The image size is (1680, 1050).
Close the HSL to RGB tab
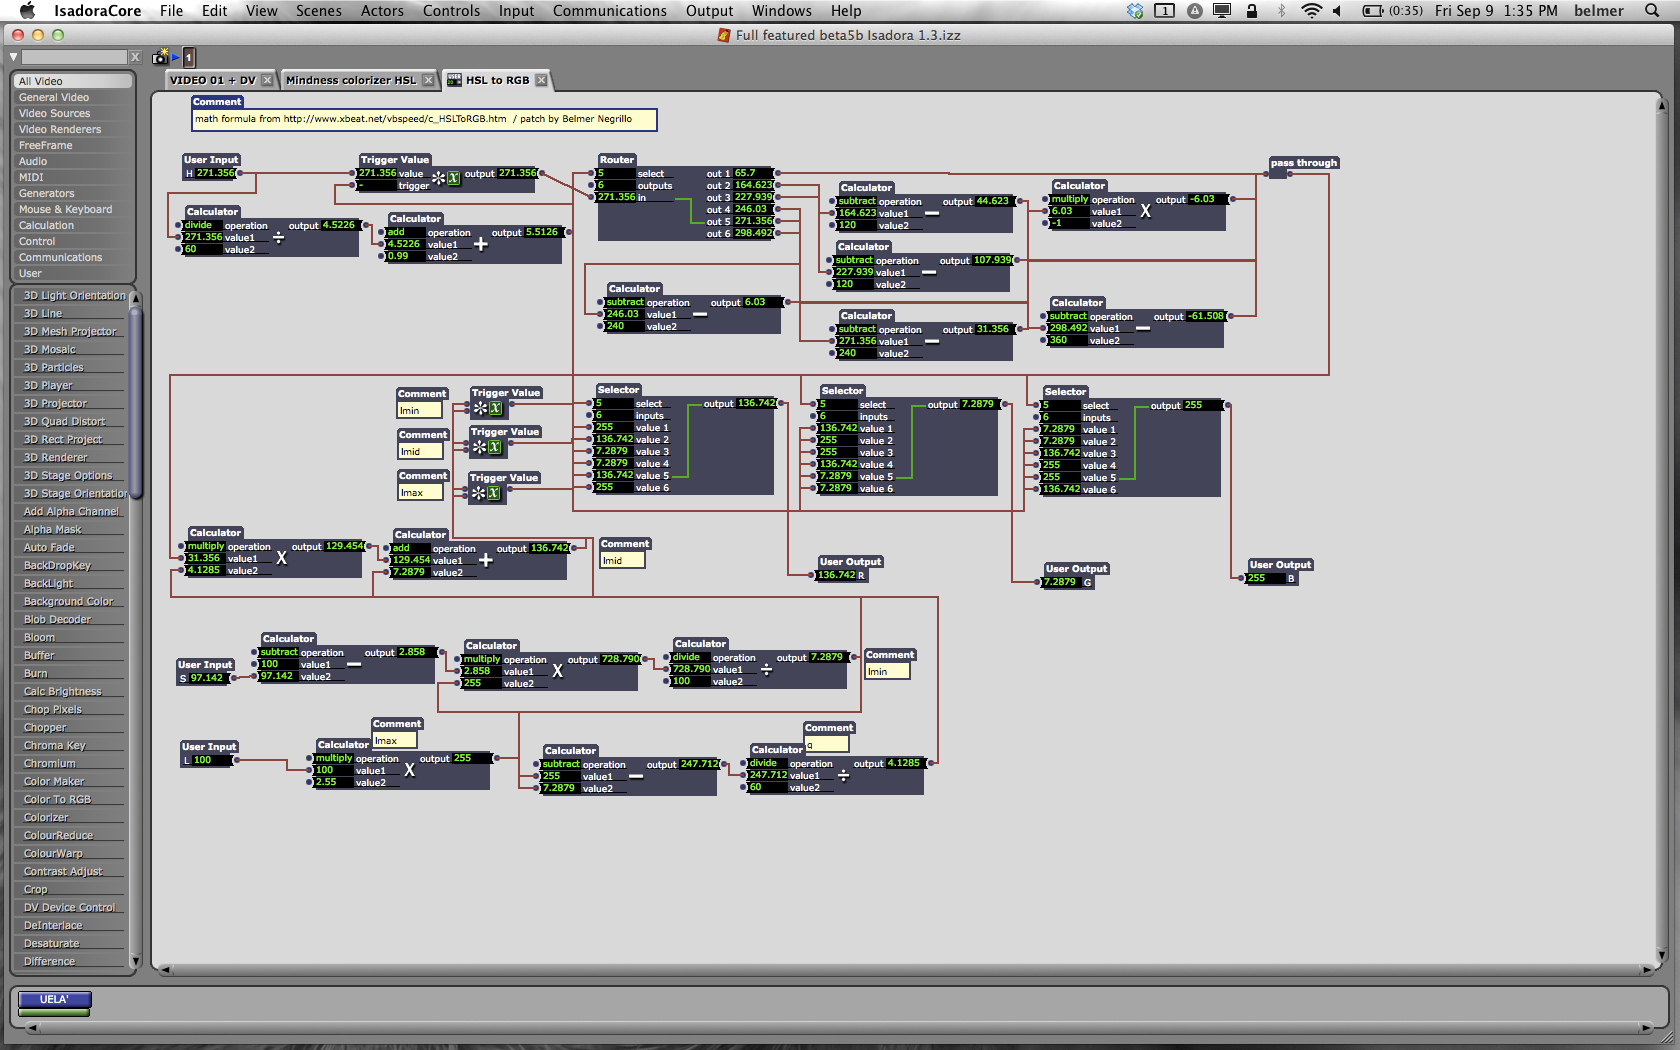click(x=541, y=80)
